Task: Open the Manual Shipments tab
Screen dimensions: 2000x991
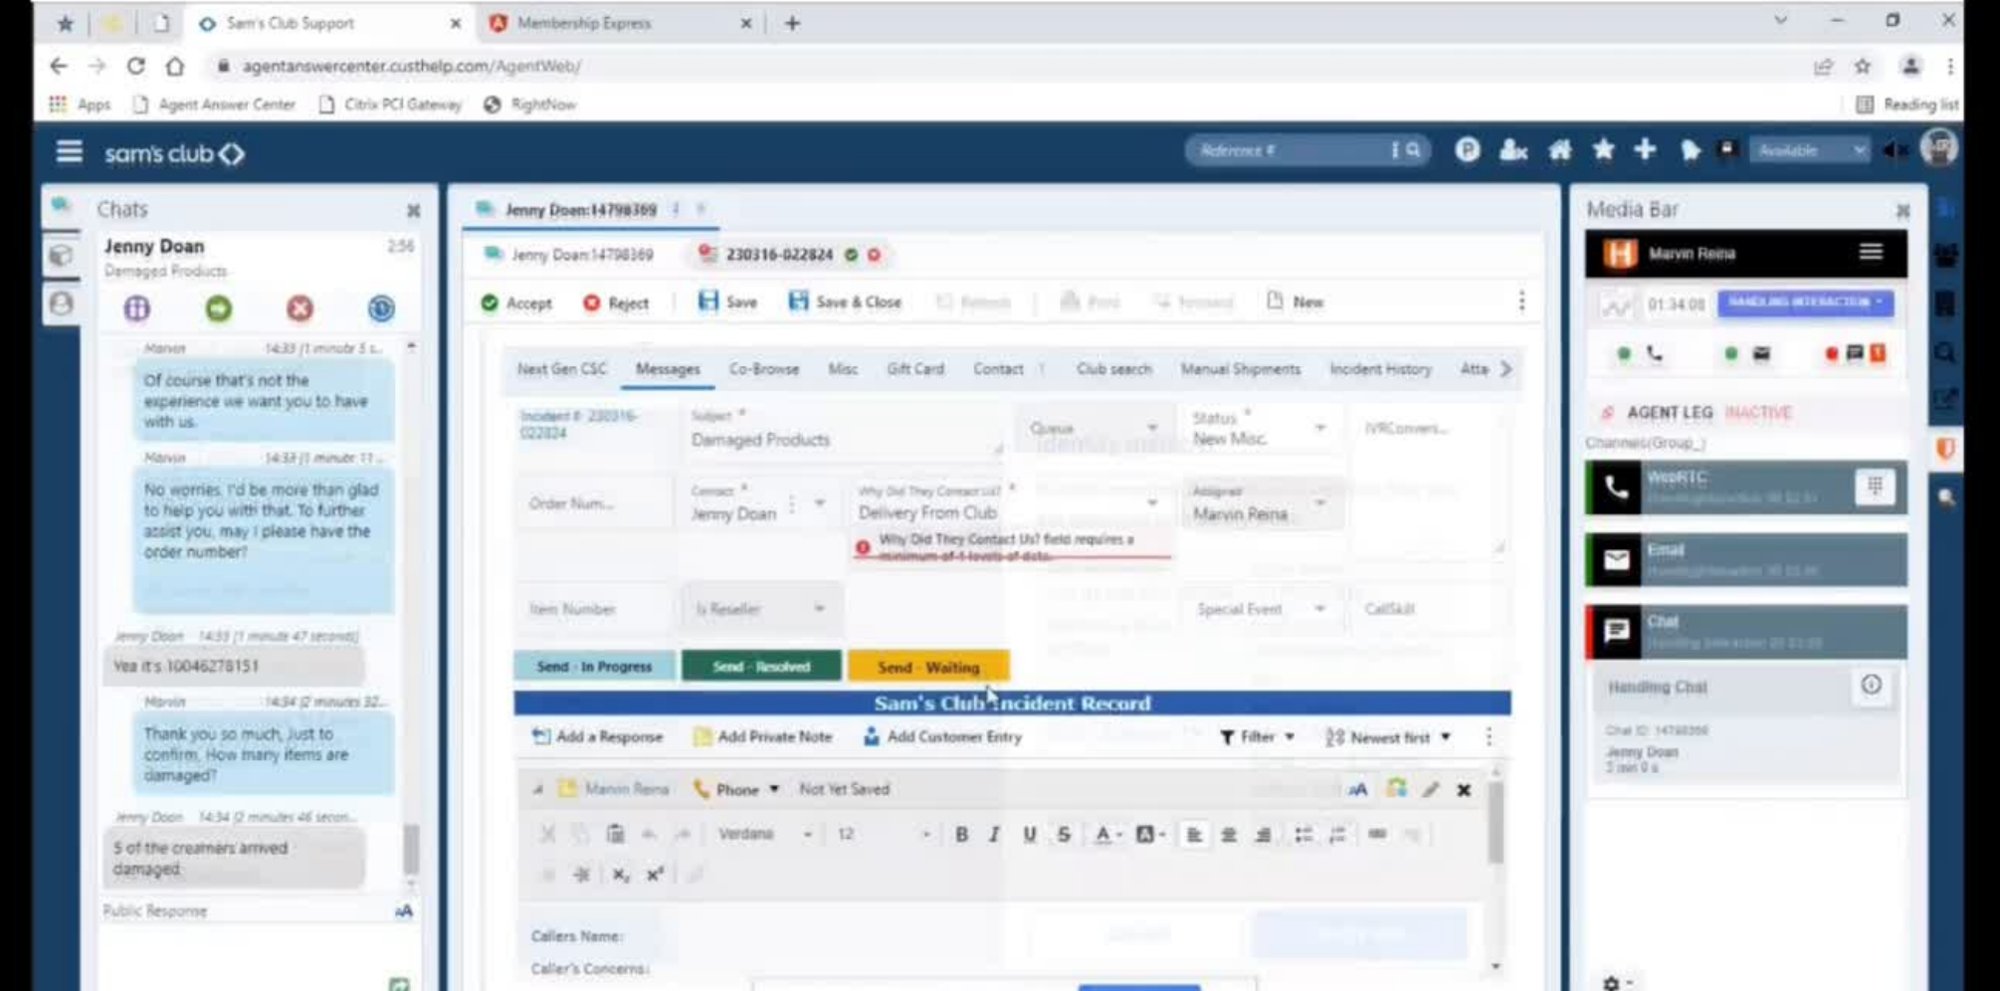Action: click(x=1240, y=369)
